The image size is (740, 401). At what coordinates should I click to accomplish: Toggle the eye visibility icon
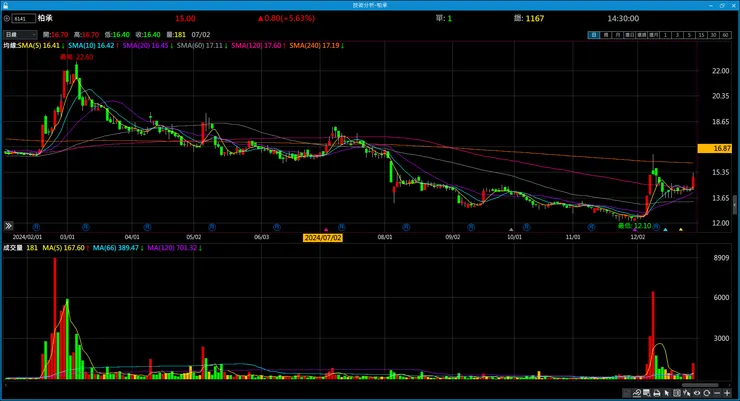697,393
